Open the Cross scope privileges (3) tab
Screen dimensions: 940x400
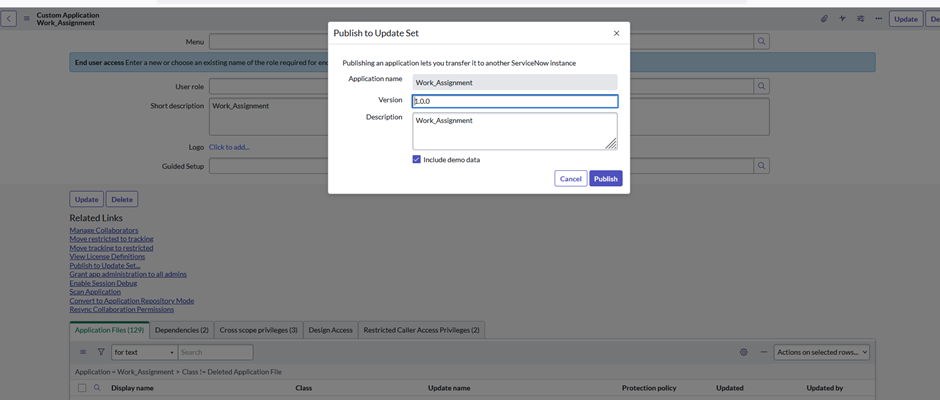coord(258,329)
